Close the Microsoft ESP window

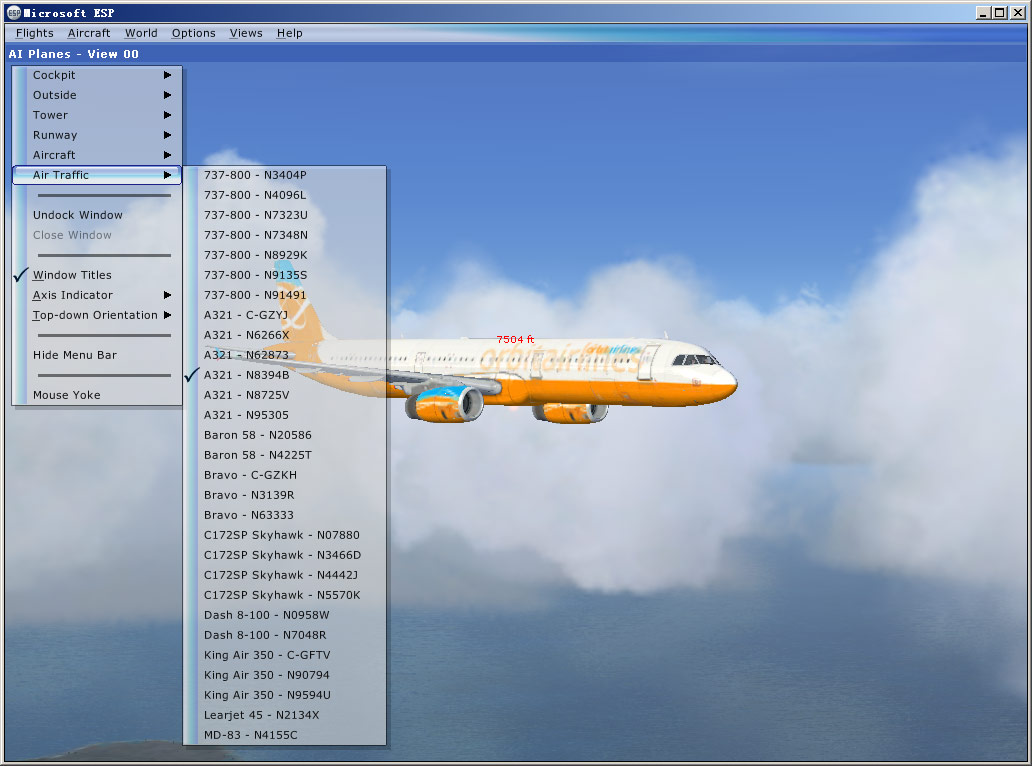[x=1018, y=13]
